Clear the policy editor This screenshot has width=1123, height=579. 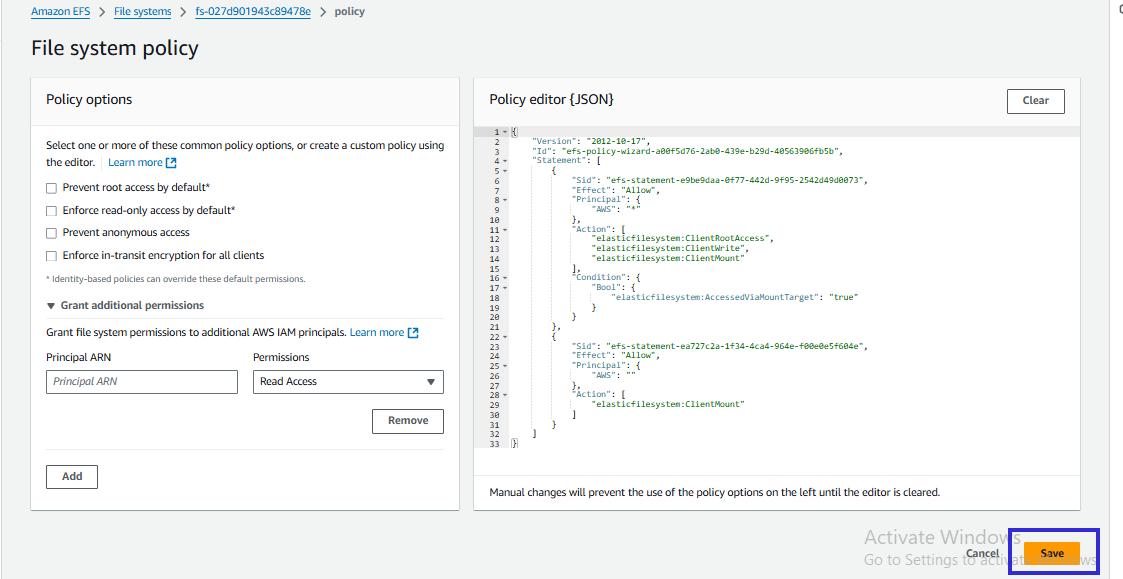[x=1036, y=101]
